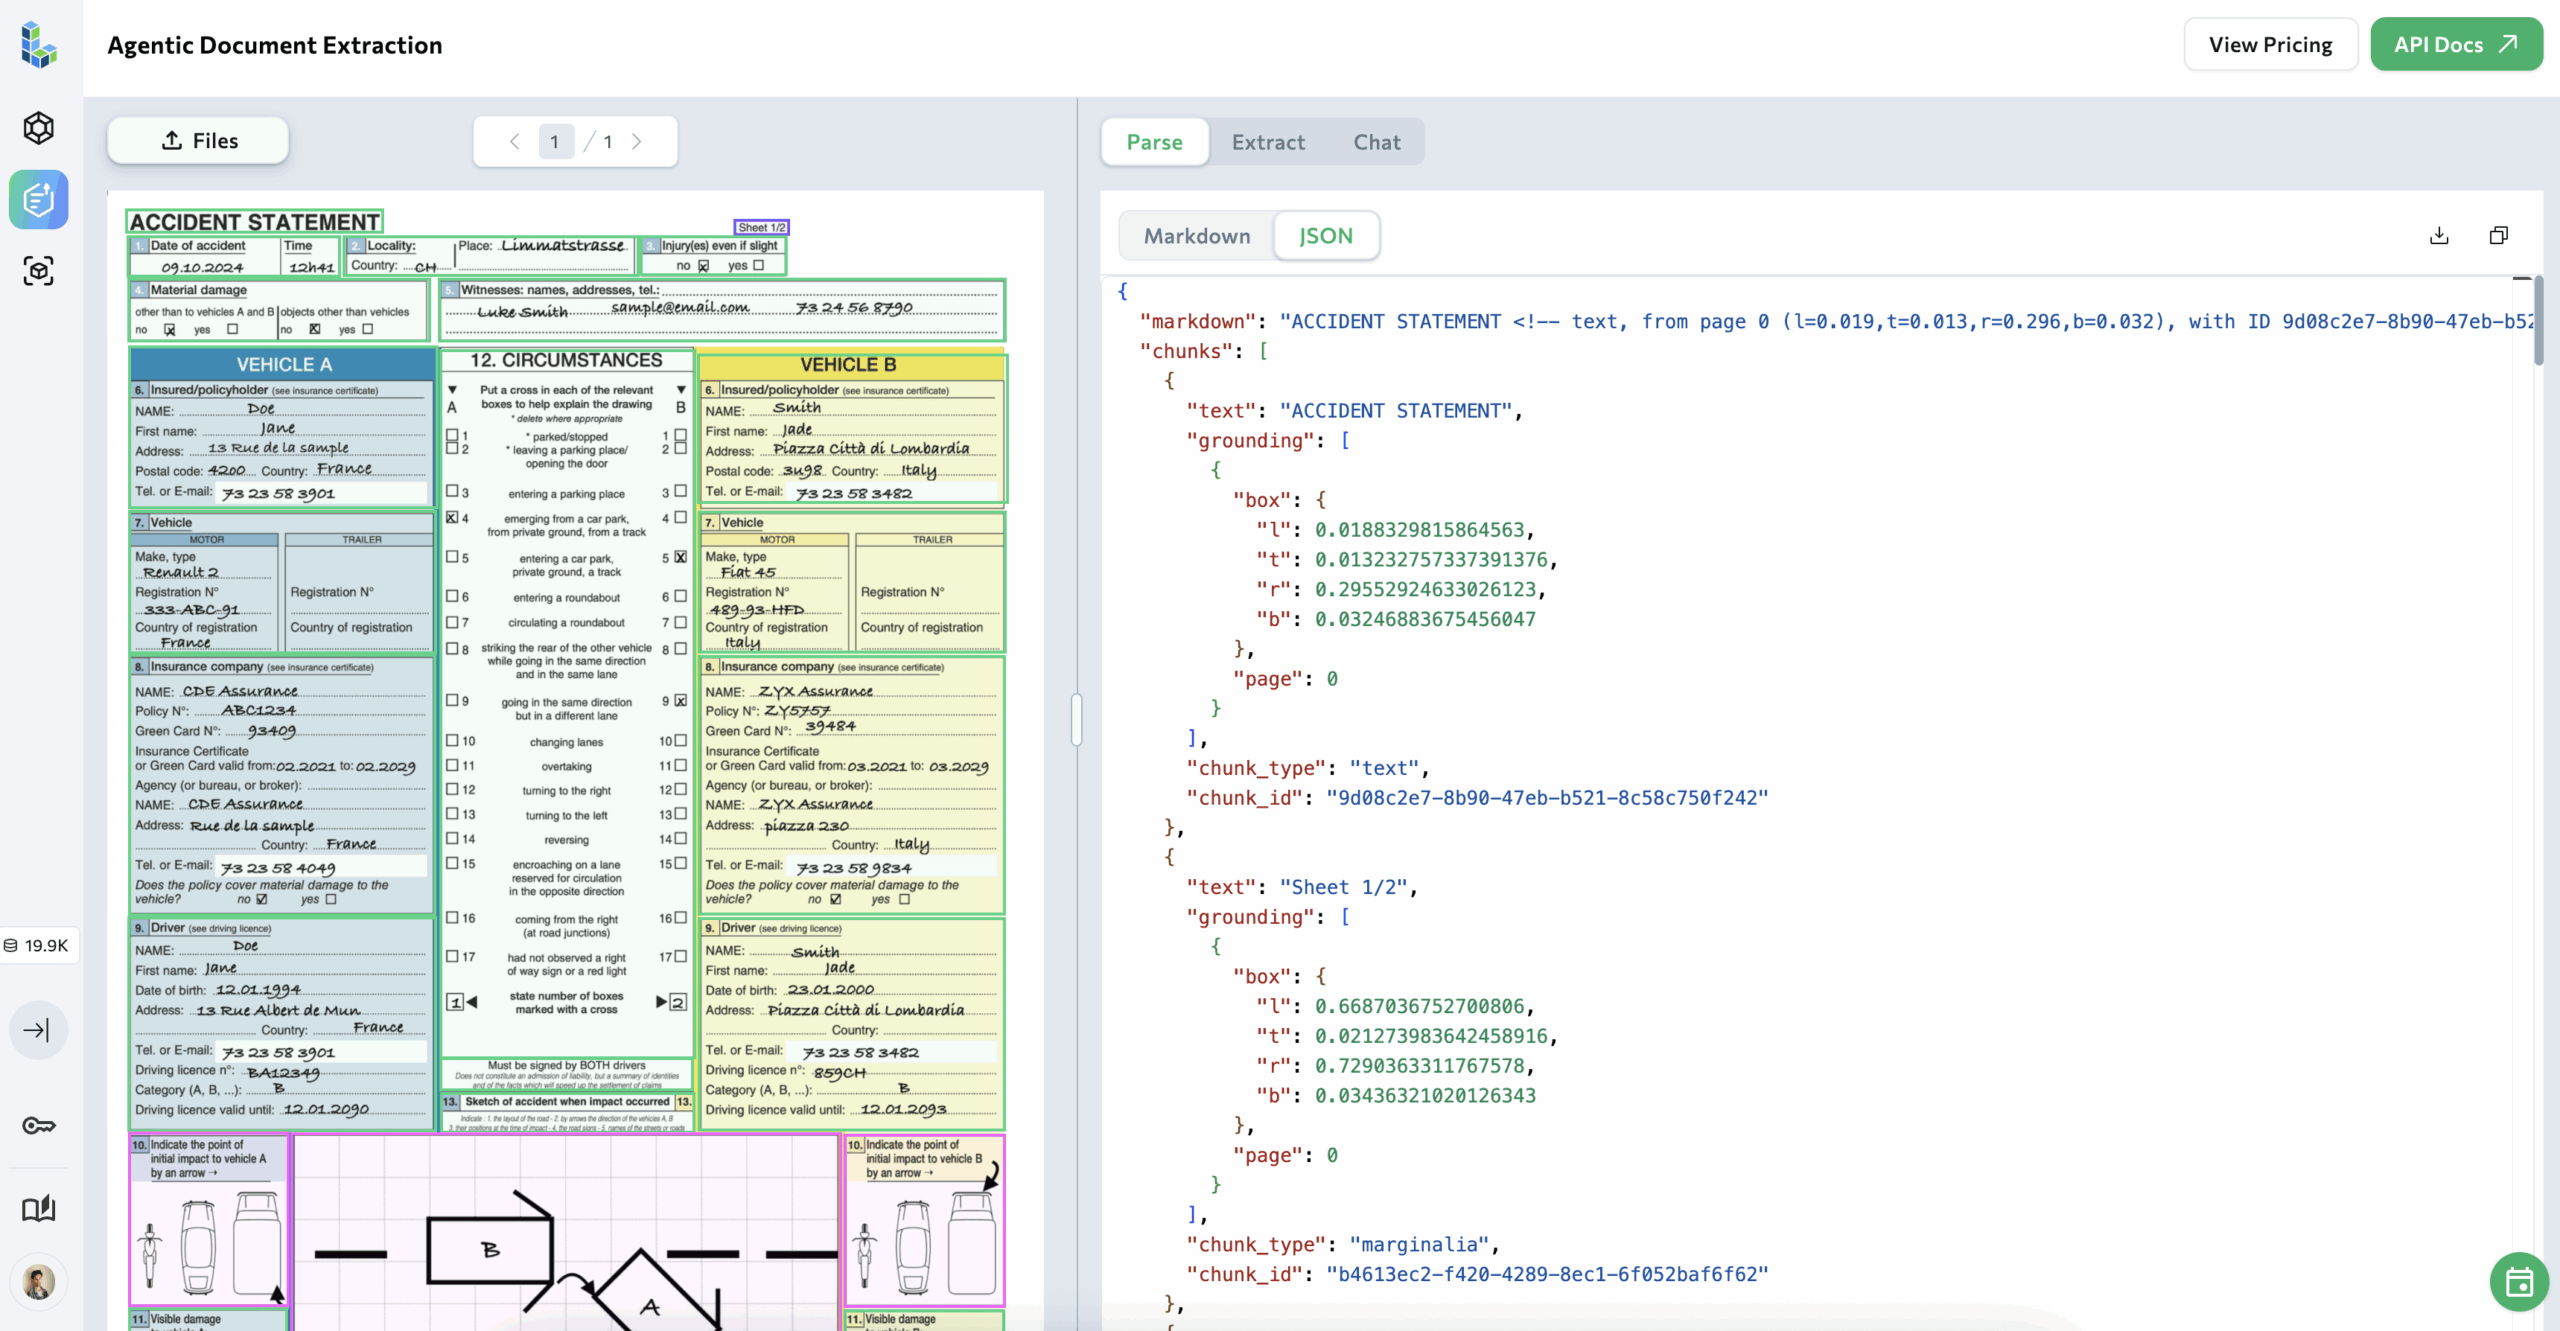Switch to the Extract tab
2560x1331 pixels.
(1268, 142)
